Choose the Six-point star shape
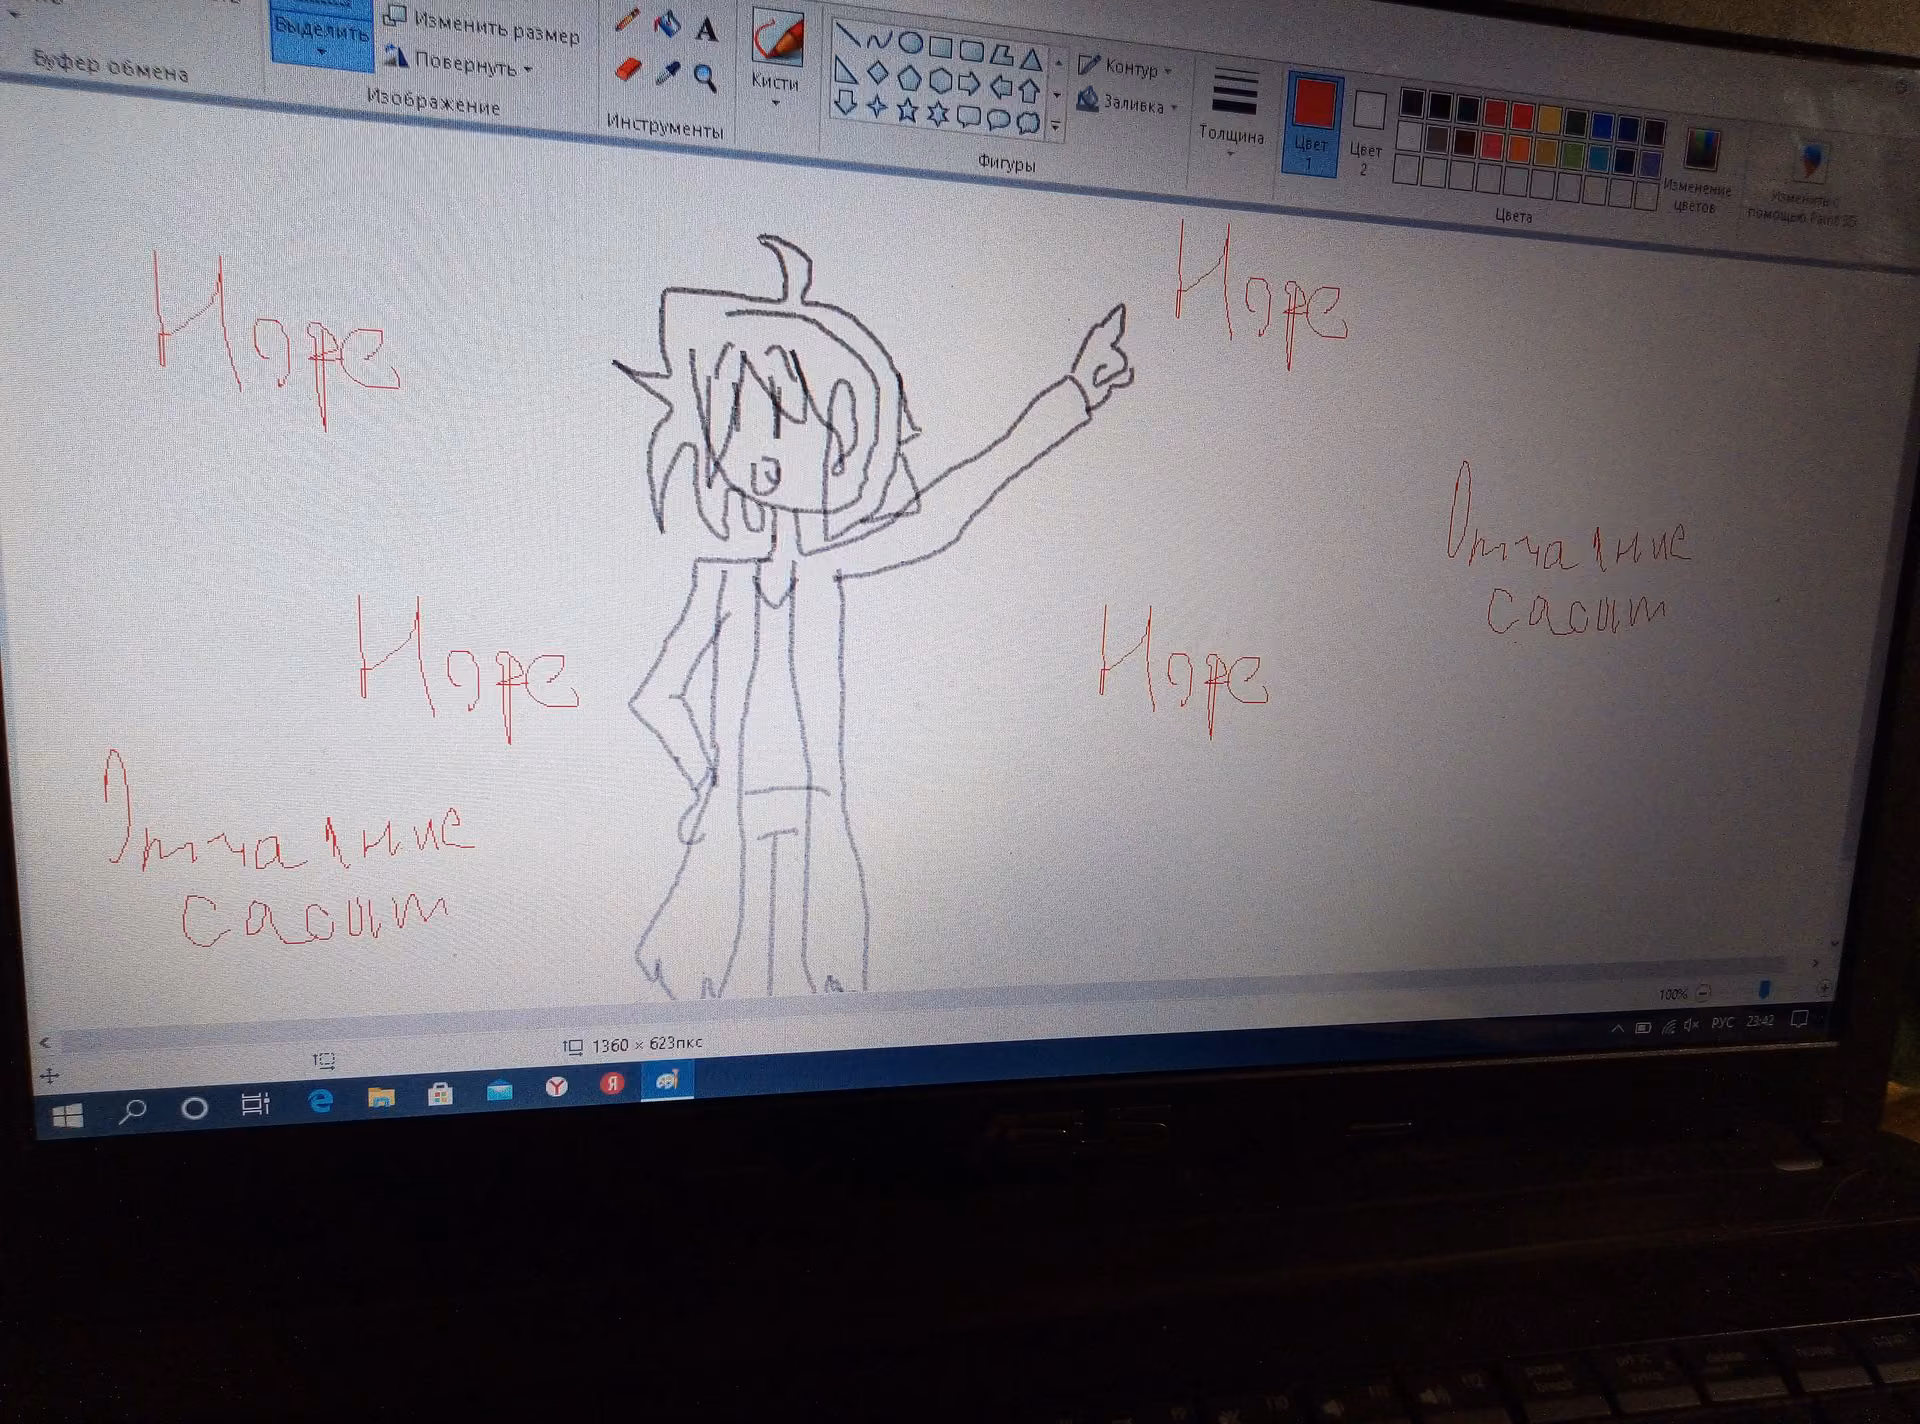Screen dimensions: 1920x1424 coord(938,113)
